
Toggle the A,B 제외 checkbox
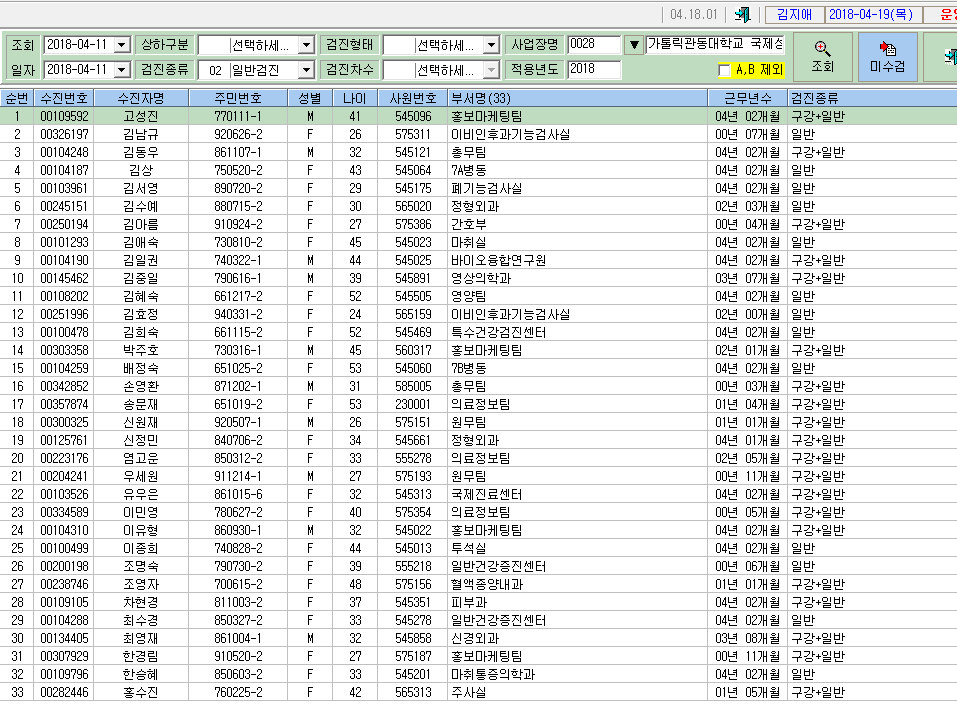[x=724, y=70]
